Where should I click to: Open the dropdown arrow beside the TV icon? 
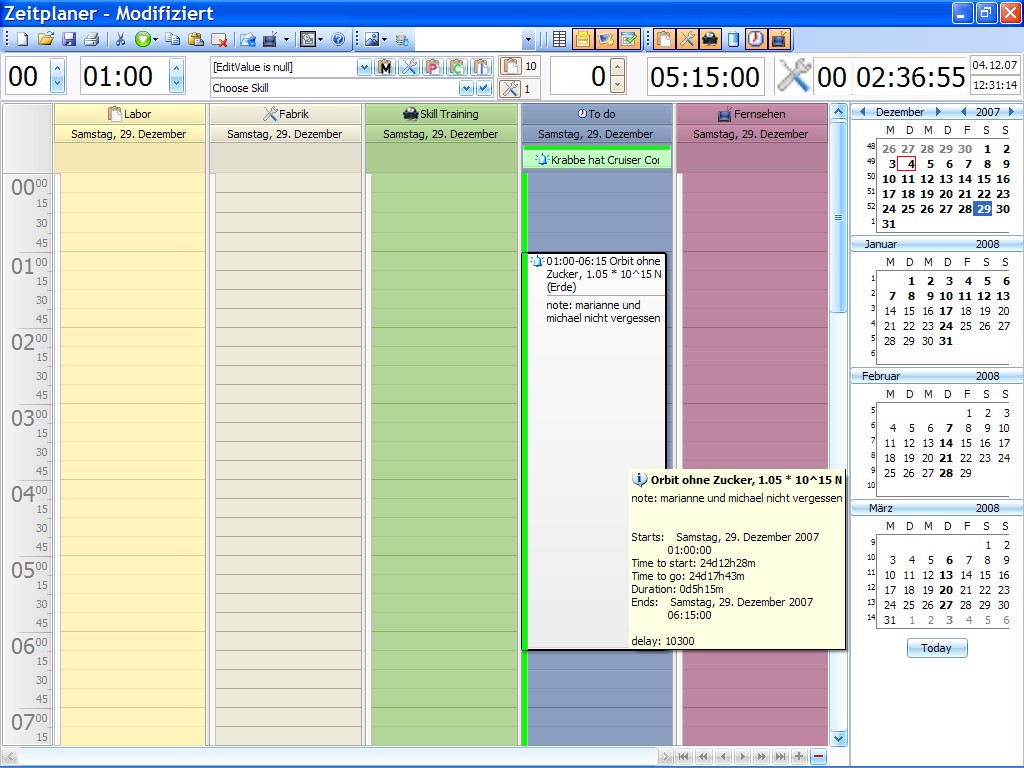[286, 40]
